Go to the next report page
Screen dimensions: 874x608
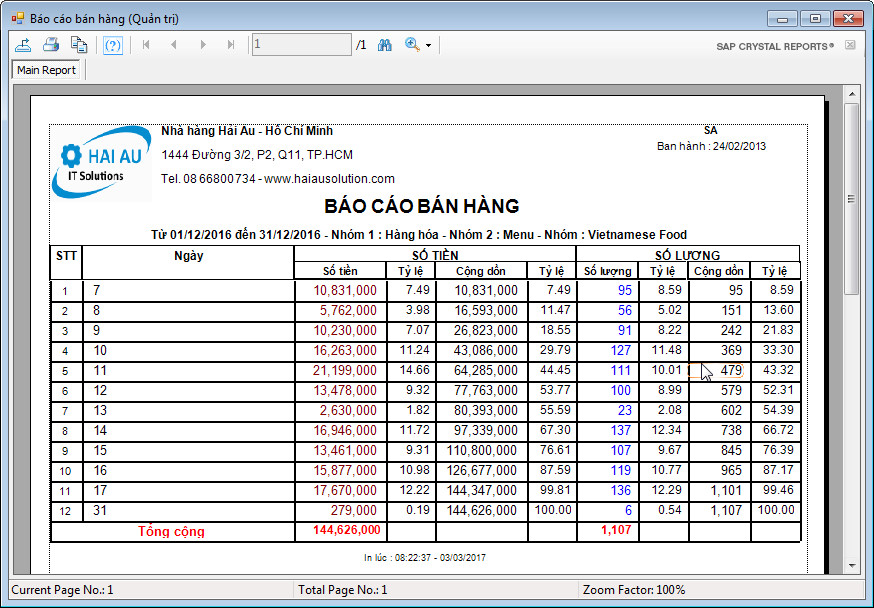pos(203,45)
